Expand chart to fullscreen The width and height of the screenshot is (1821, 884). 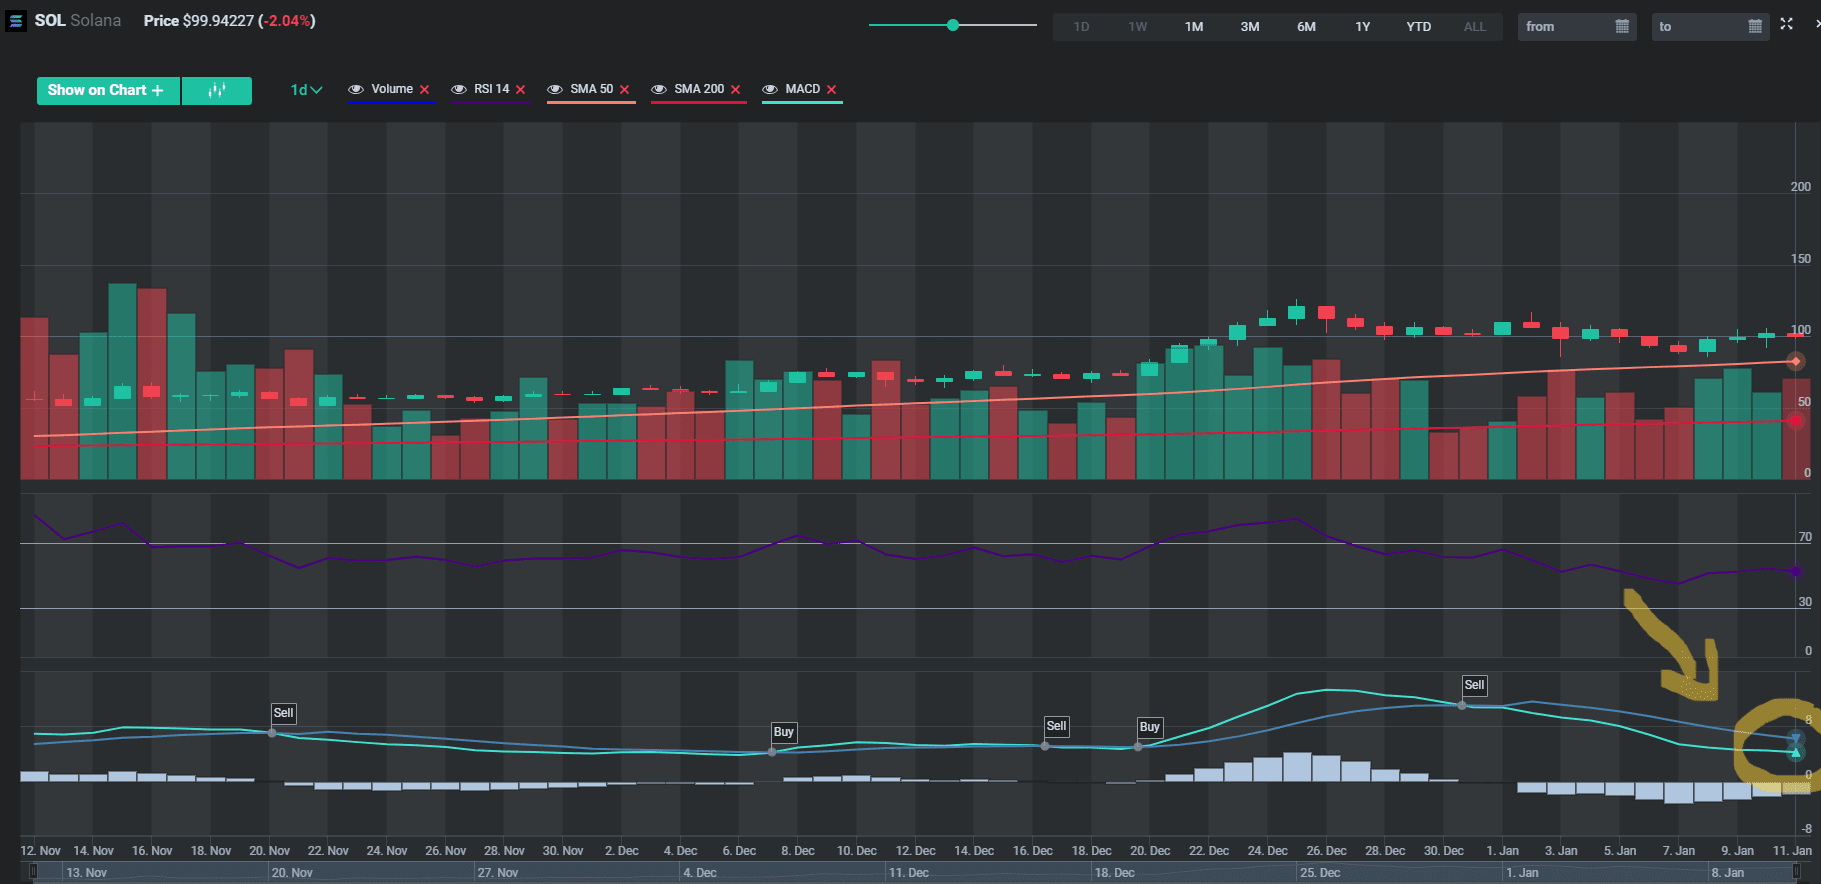click(x=1787, y=24)
